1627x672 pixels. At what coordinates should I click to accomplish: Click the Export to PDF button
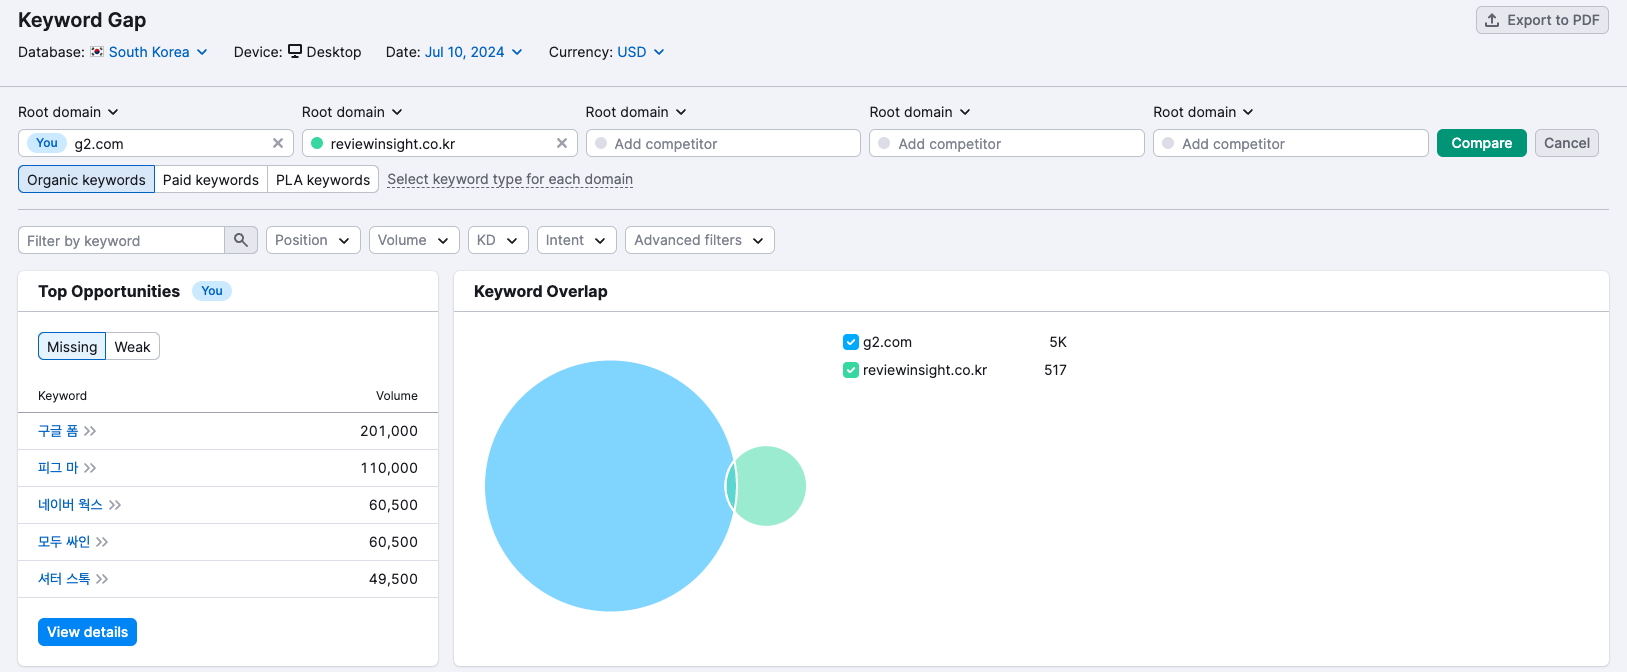point(1541,20)
